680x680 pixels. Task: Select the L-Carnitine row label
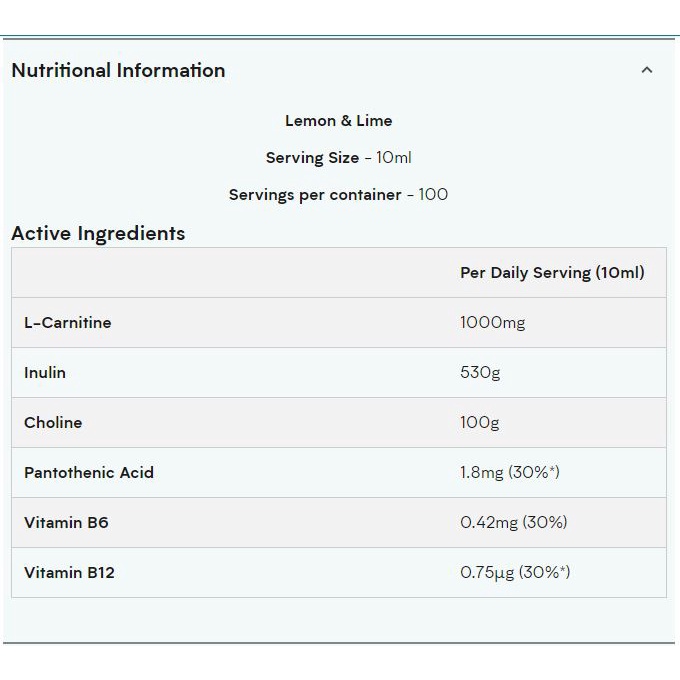(x=68, y=323)
